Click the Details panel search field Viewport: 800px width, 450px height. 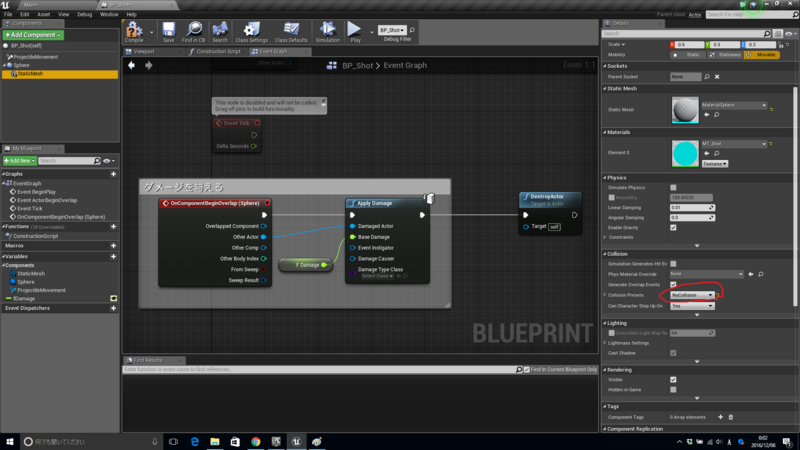pyautogui.click(x=683, y=34)
